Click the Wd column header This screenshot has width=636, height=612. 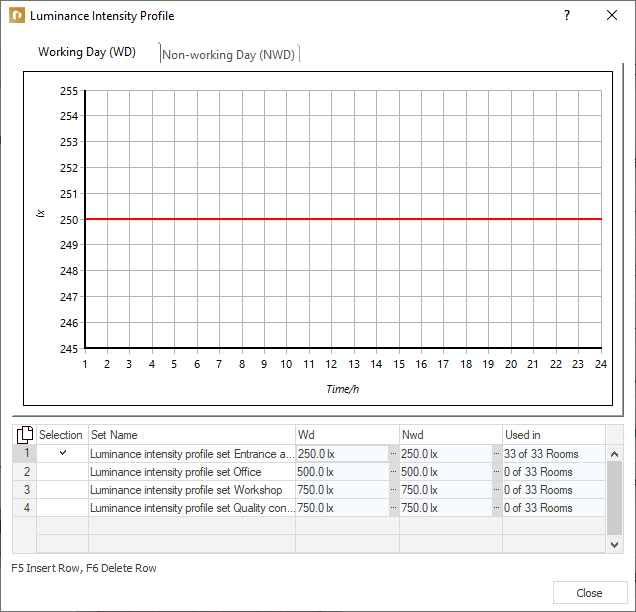coord(347,435)
